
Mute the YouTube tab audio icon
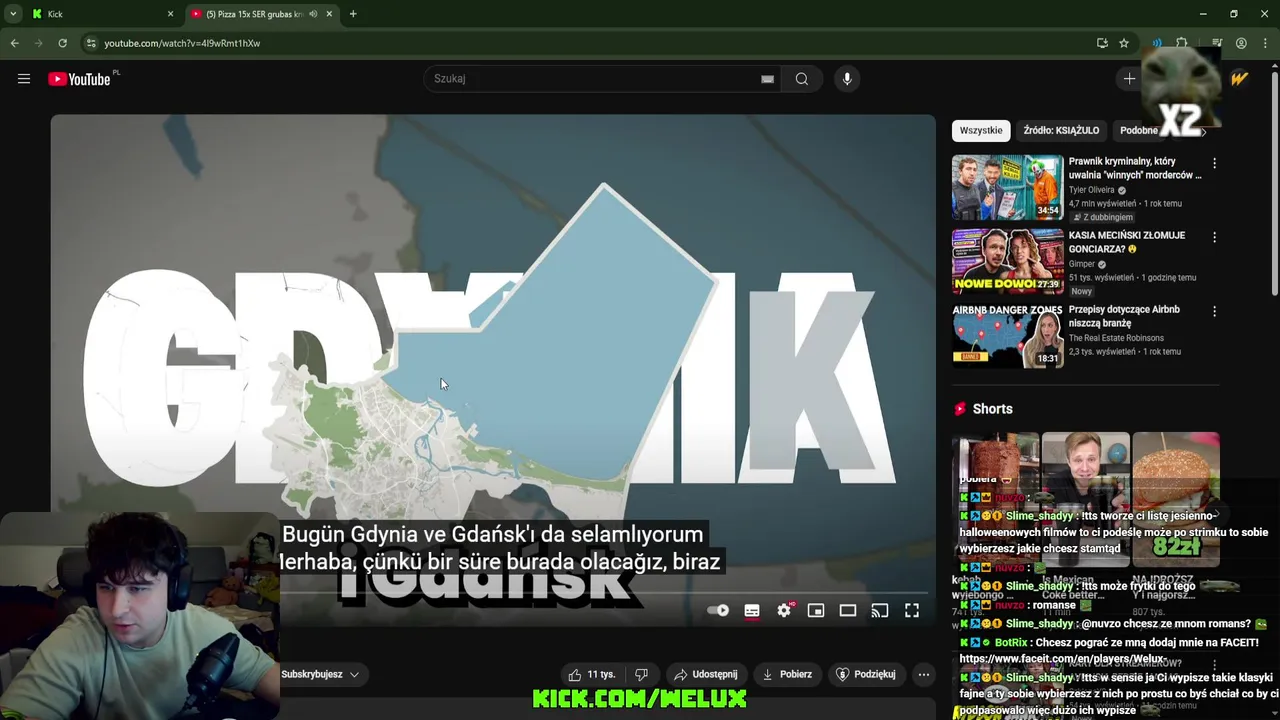(313, 14)
